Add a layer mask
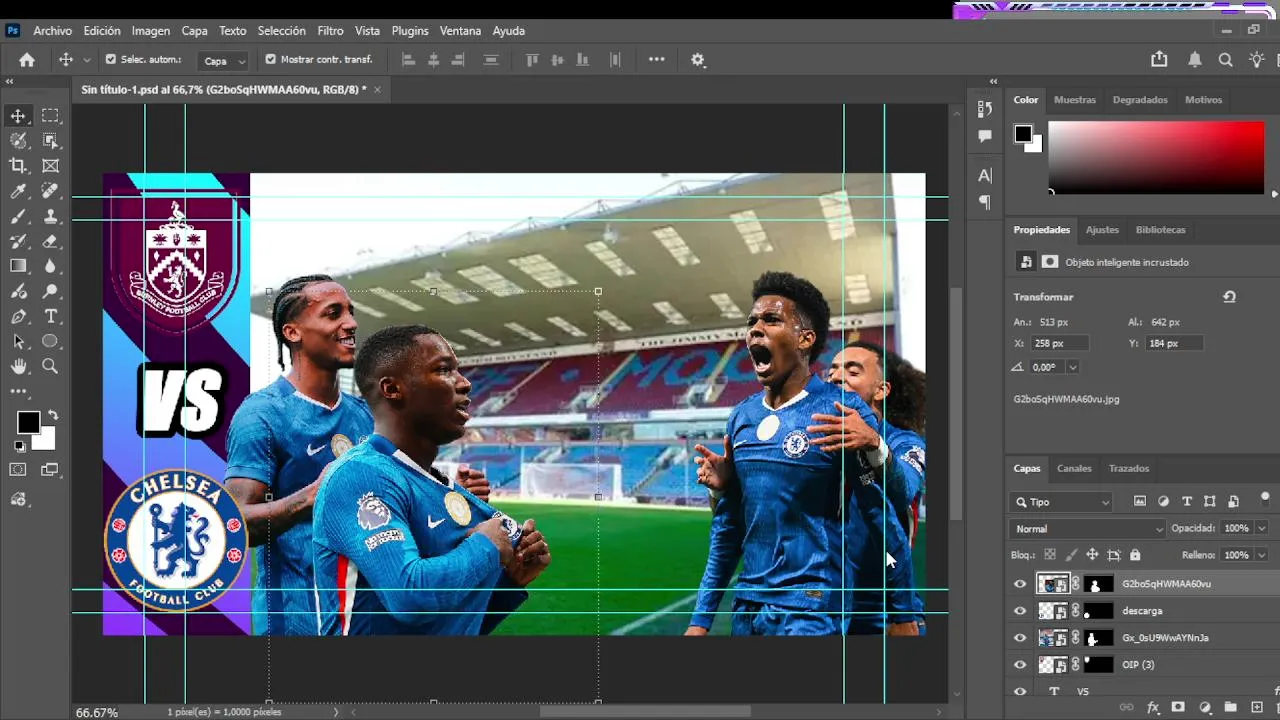 tap(1178, 707)
